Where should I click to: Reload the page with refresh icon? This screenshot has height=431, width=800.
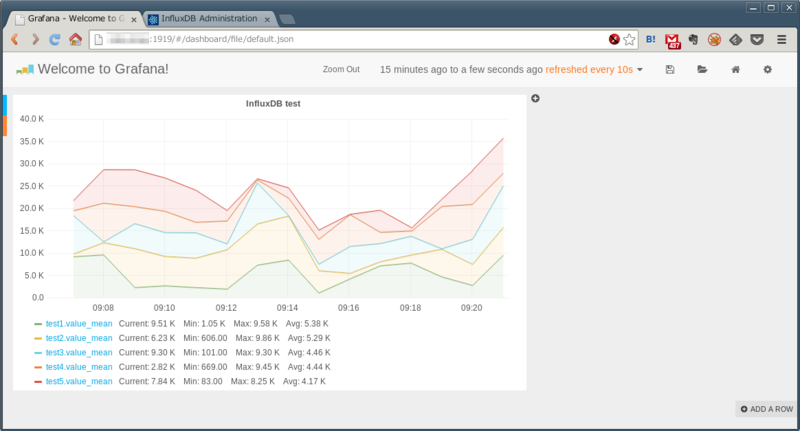pos(55,39)
